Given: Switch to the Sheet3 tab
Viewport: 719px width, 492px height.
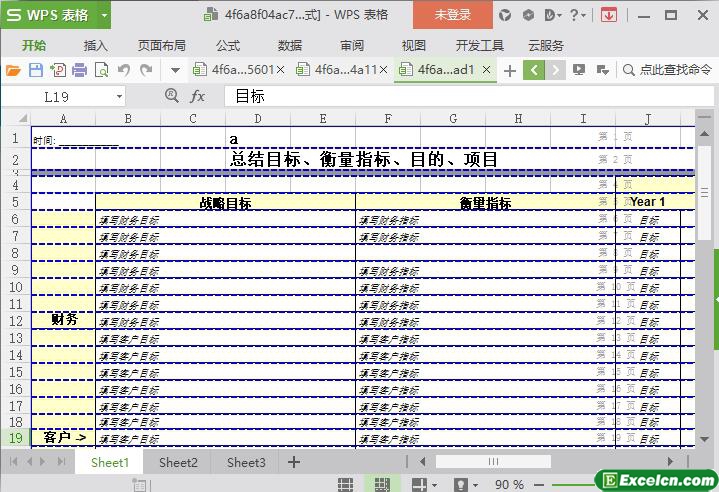Looking at the screenshot, I should pyautogui.click(x=246, y=462).
